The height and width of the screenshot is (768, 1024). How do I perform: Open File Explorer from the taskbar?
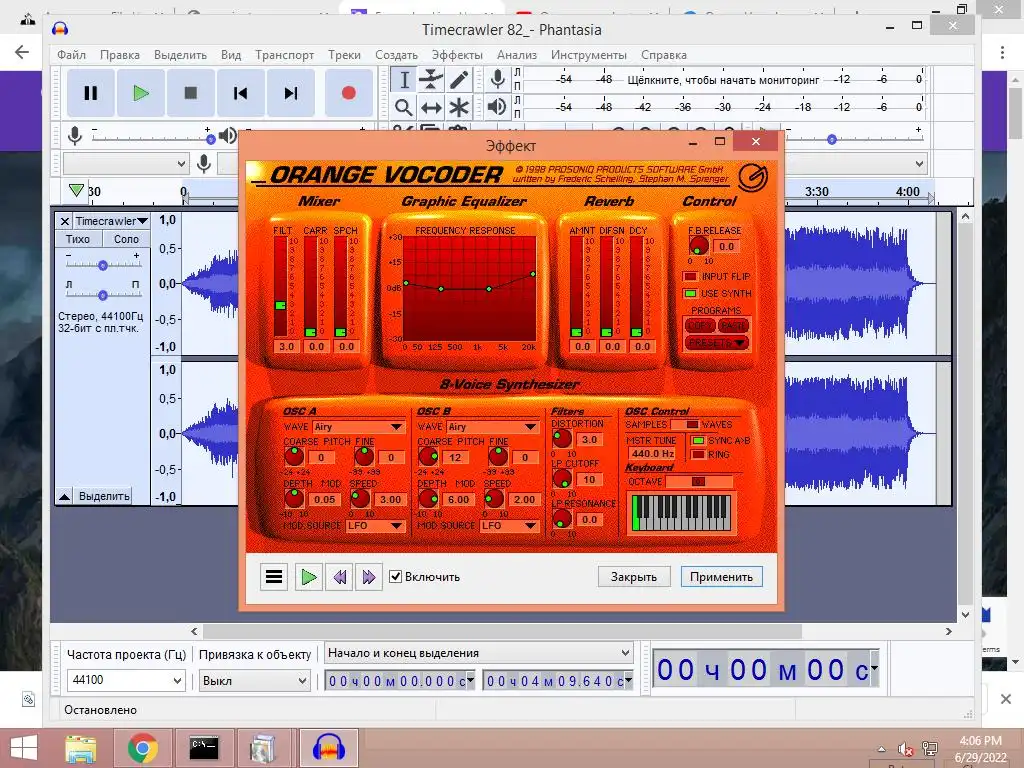[81, 748]
